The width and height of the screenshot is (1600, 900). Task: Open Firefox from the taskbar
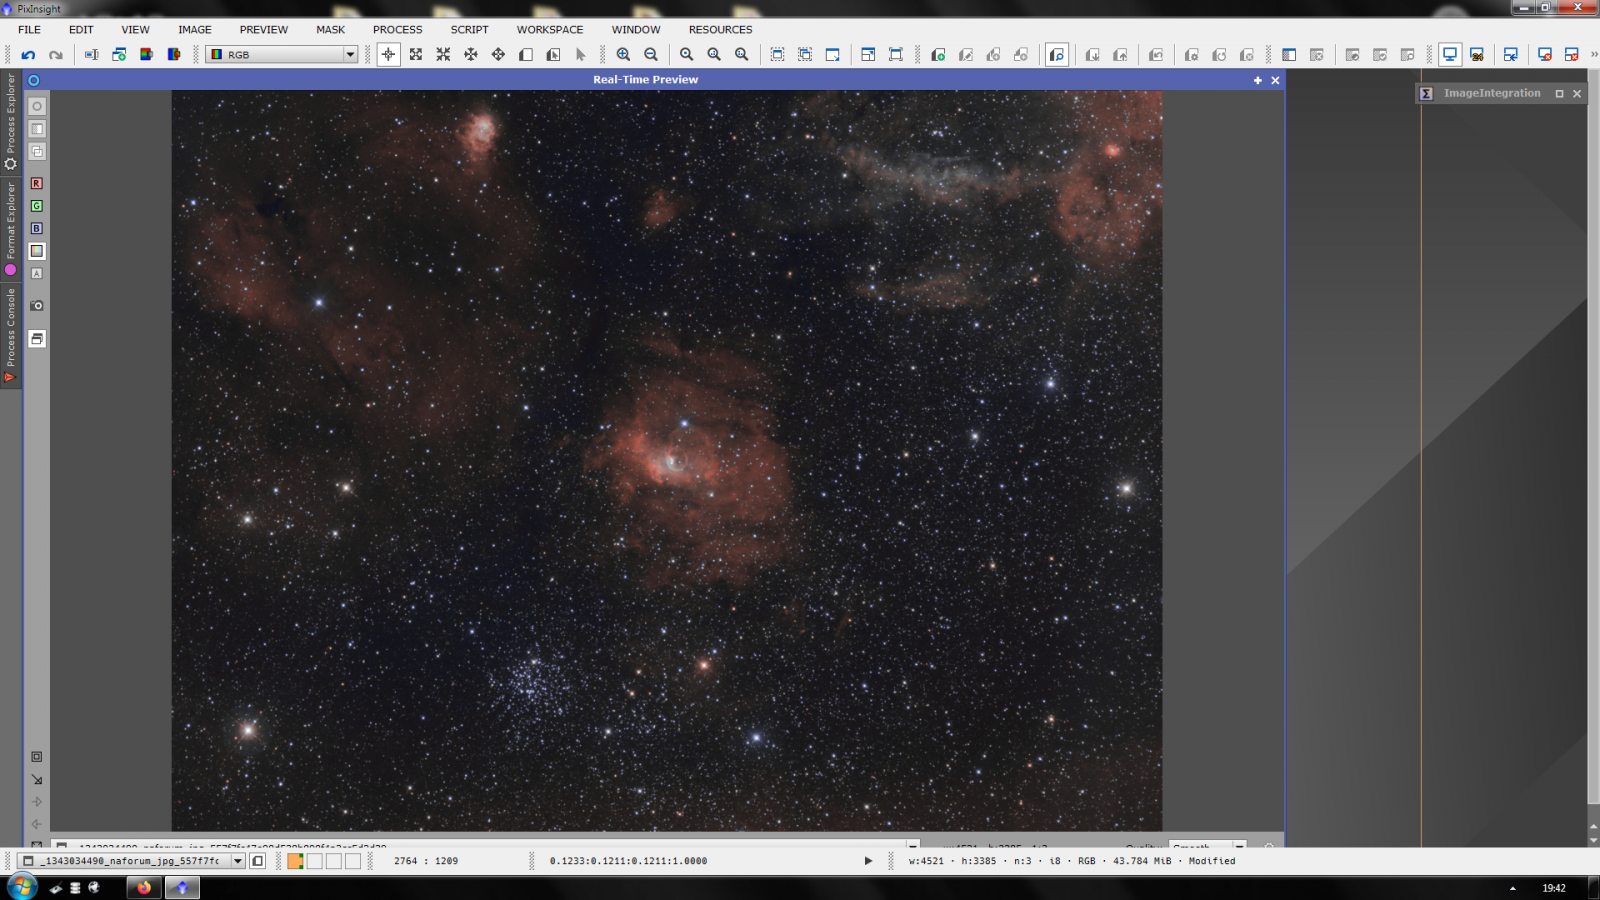click(x=144, y=887)
